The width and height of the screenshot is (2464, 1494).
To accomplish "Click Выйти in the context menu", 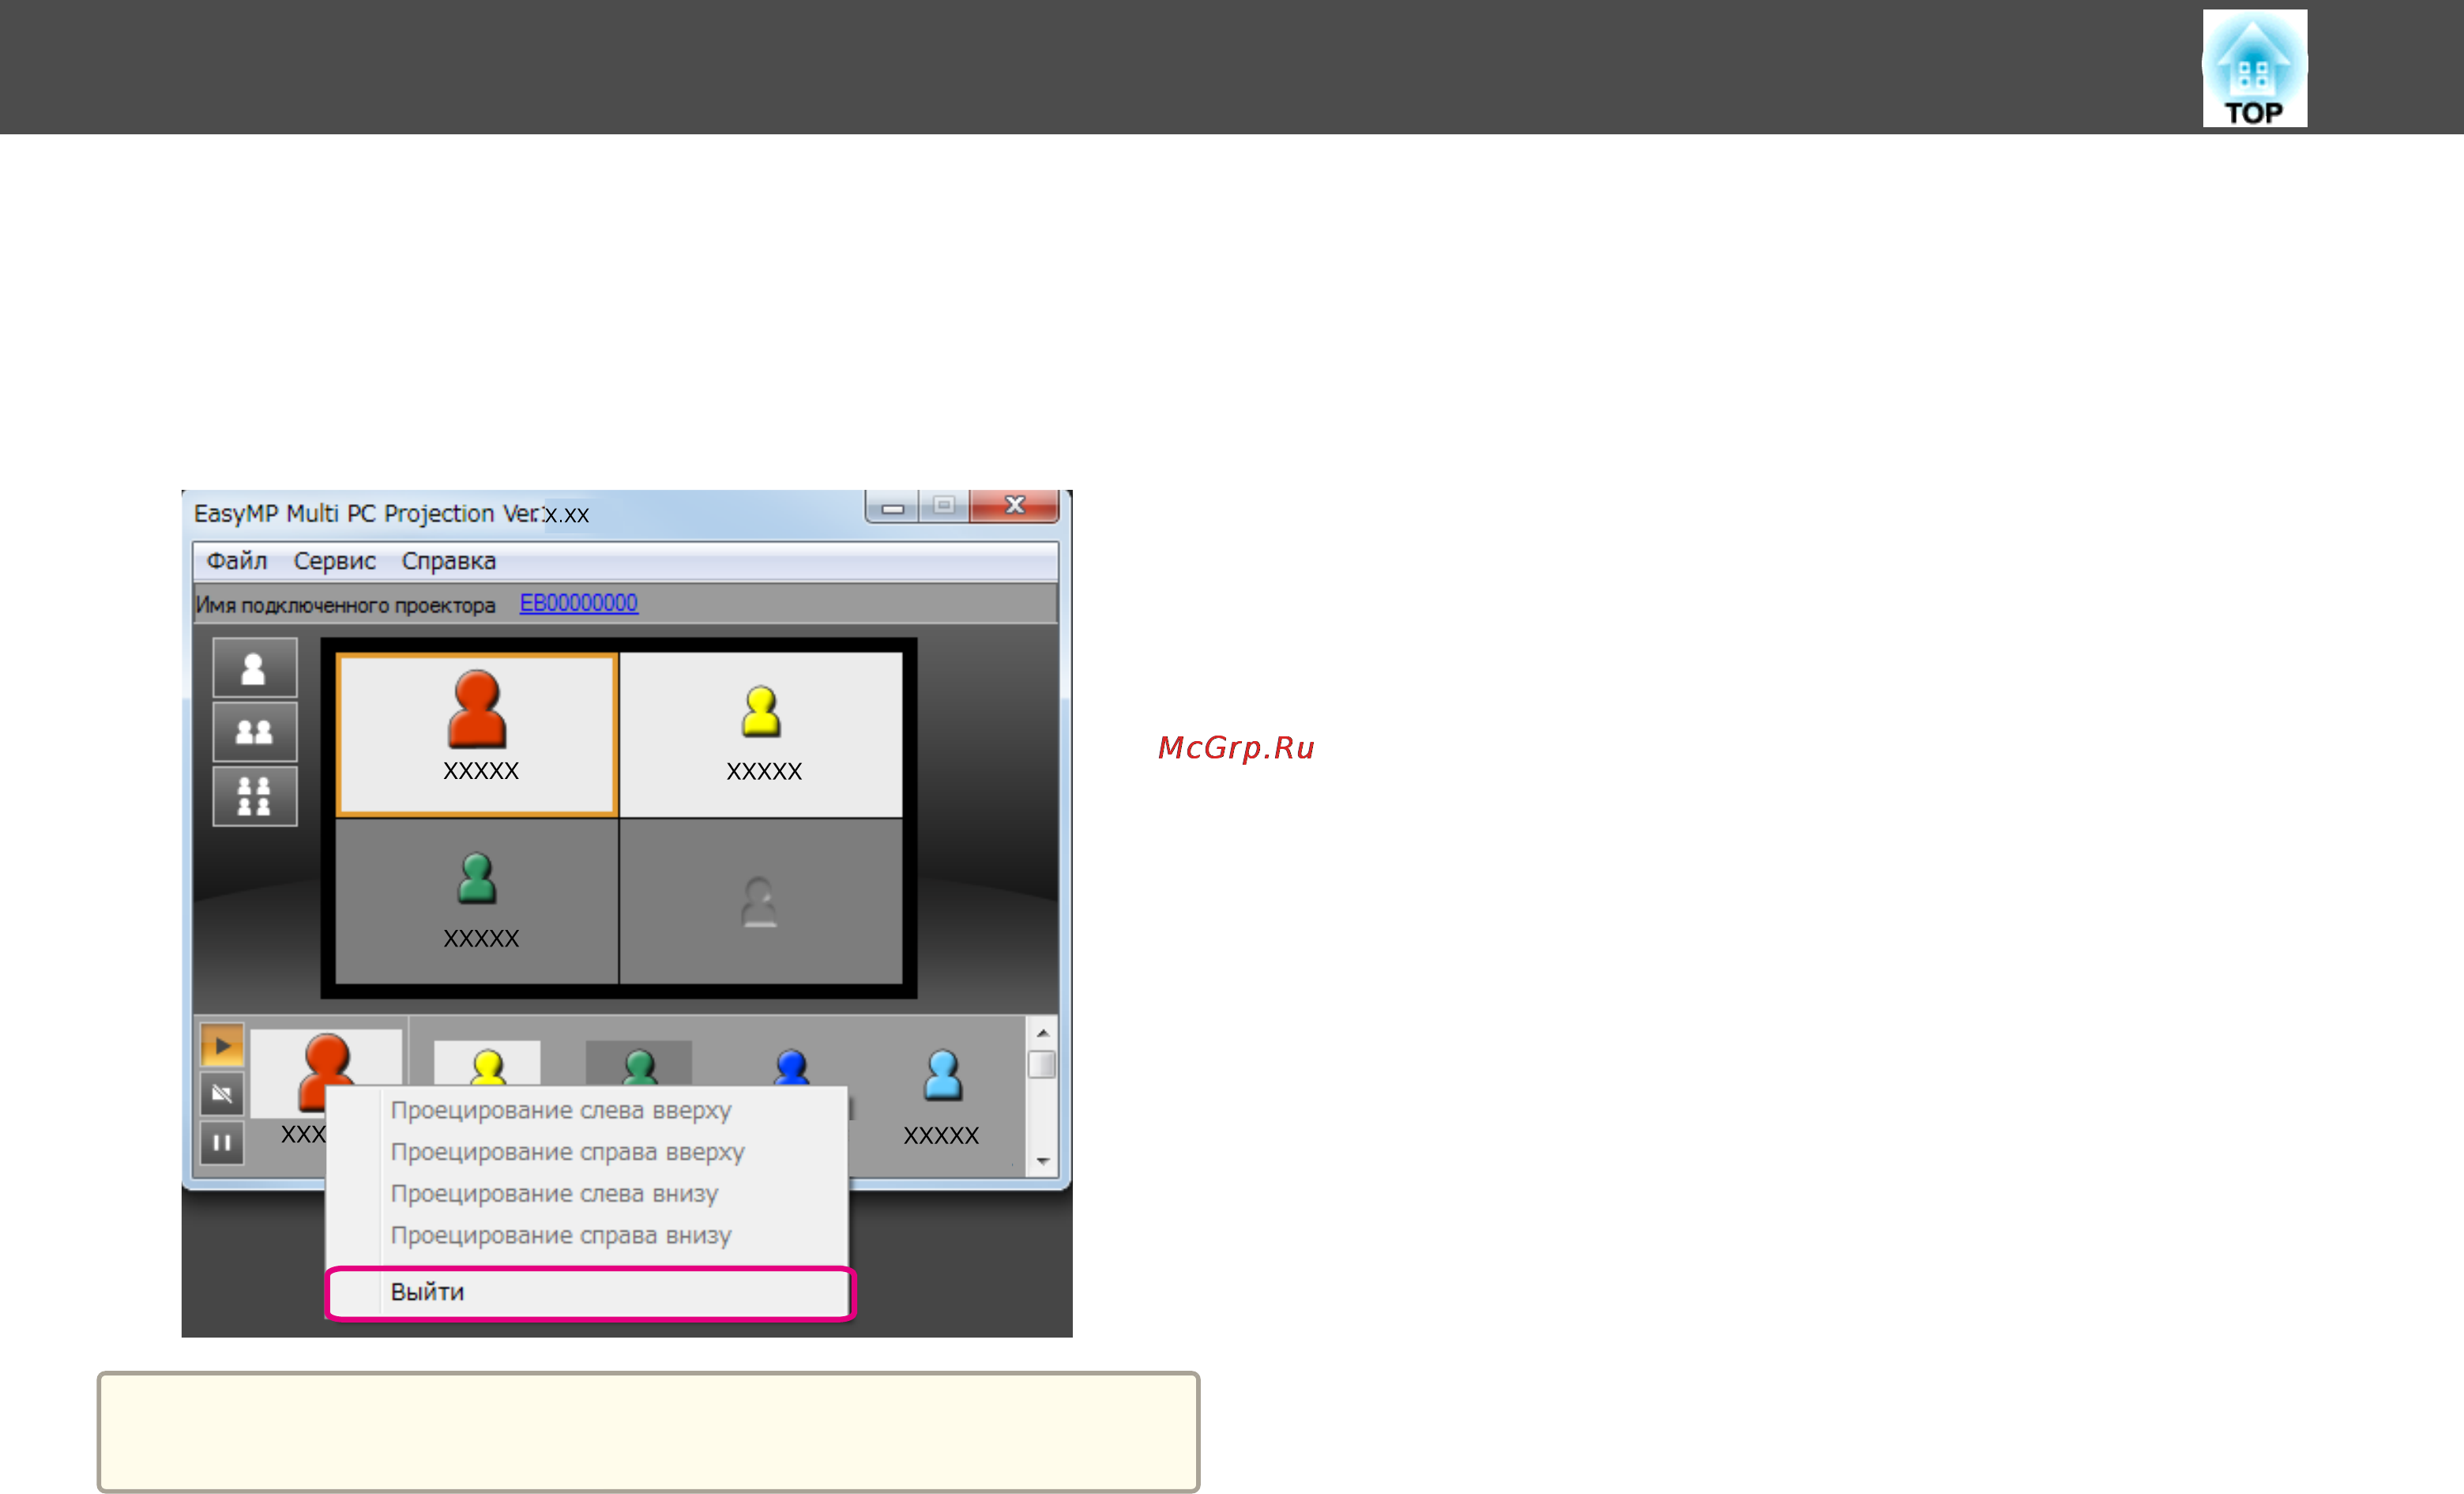I will click(x=590, y=1293).
